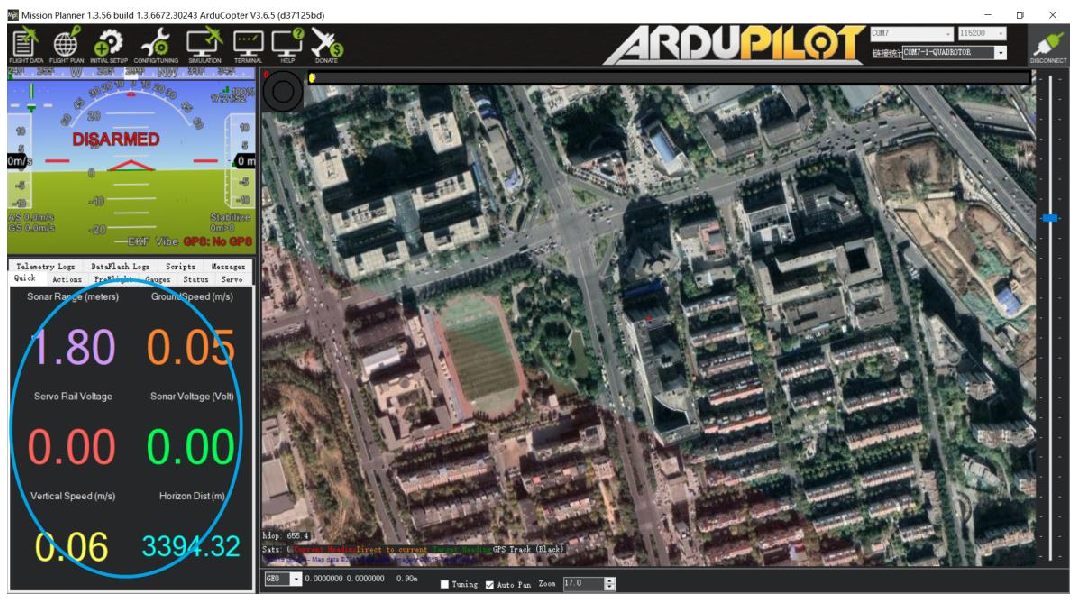Move the map zoom vertical slider handle
Viewport: 1077px width, 601px height.
1050,218
